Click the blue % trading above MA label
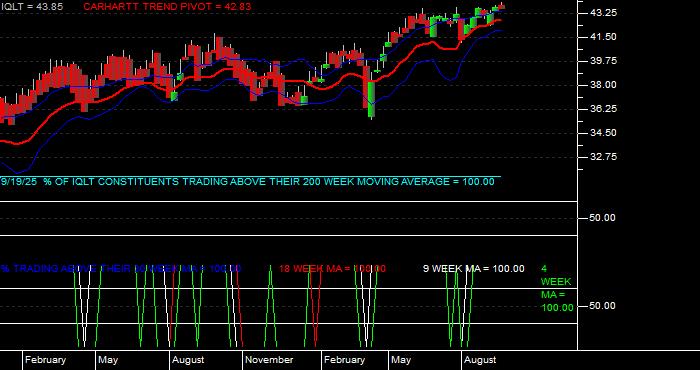 tap(121, 269)
